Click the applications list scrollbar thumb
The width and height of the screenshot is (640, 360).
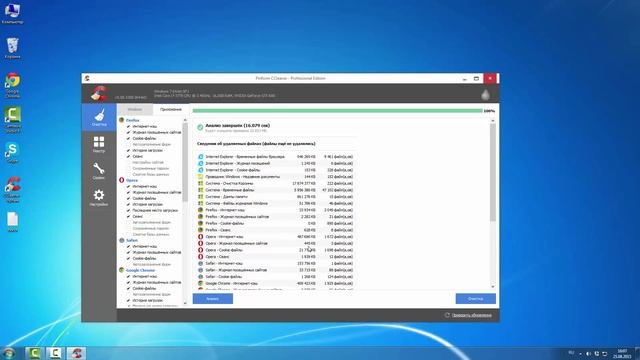(x=185, y=162)
